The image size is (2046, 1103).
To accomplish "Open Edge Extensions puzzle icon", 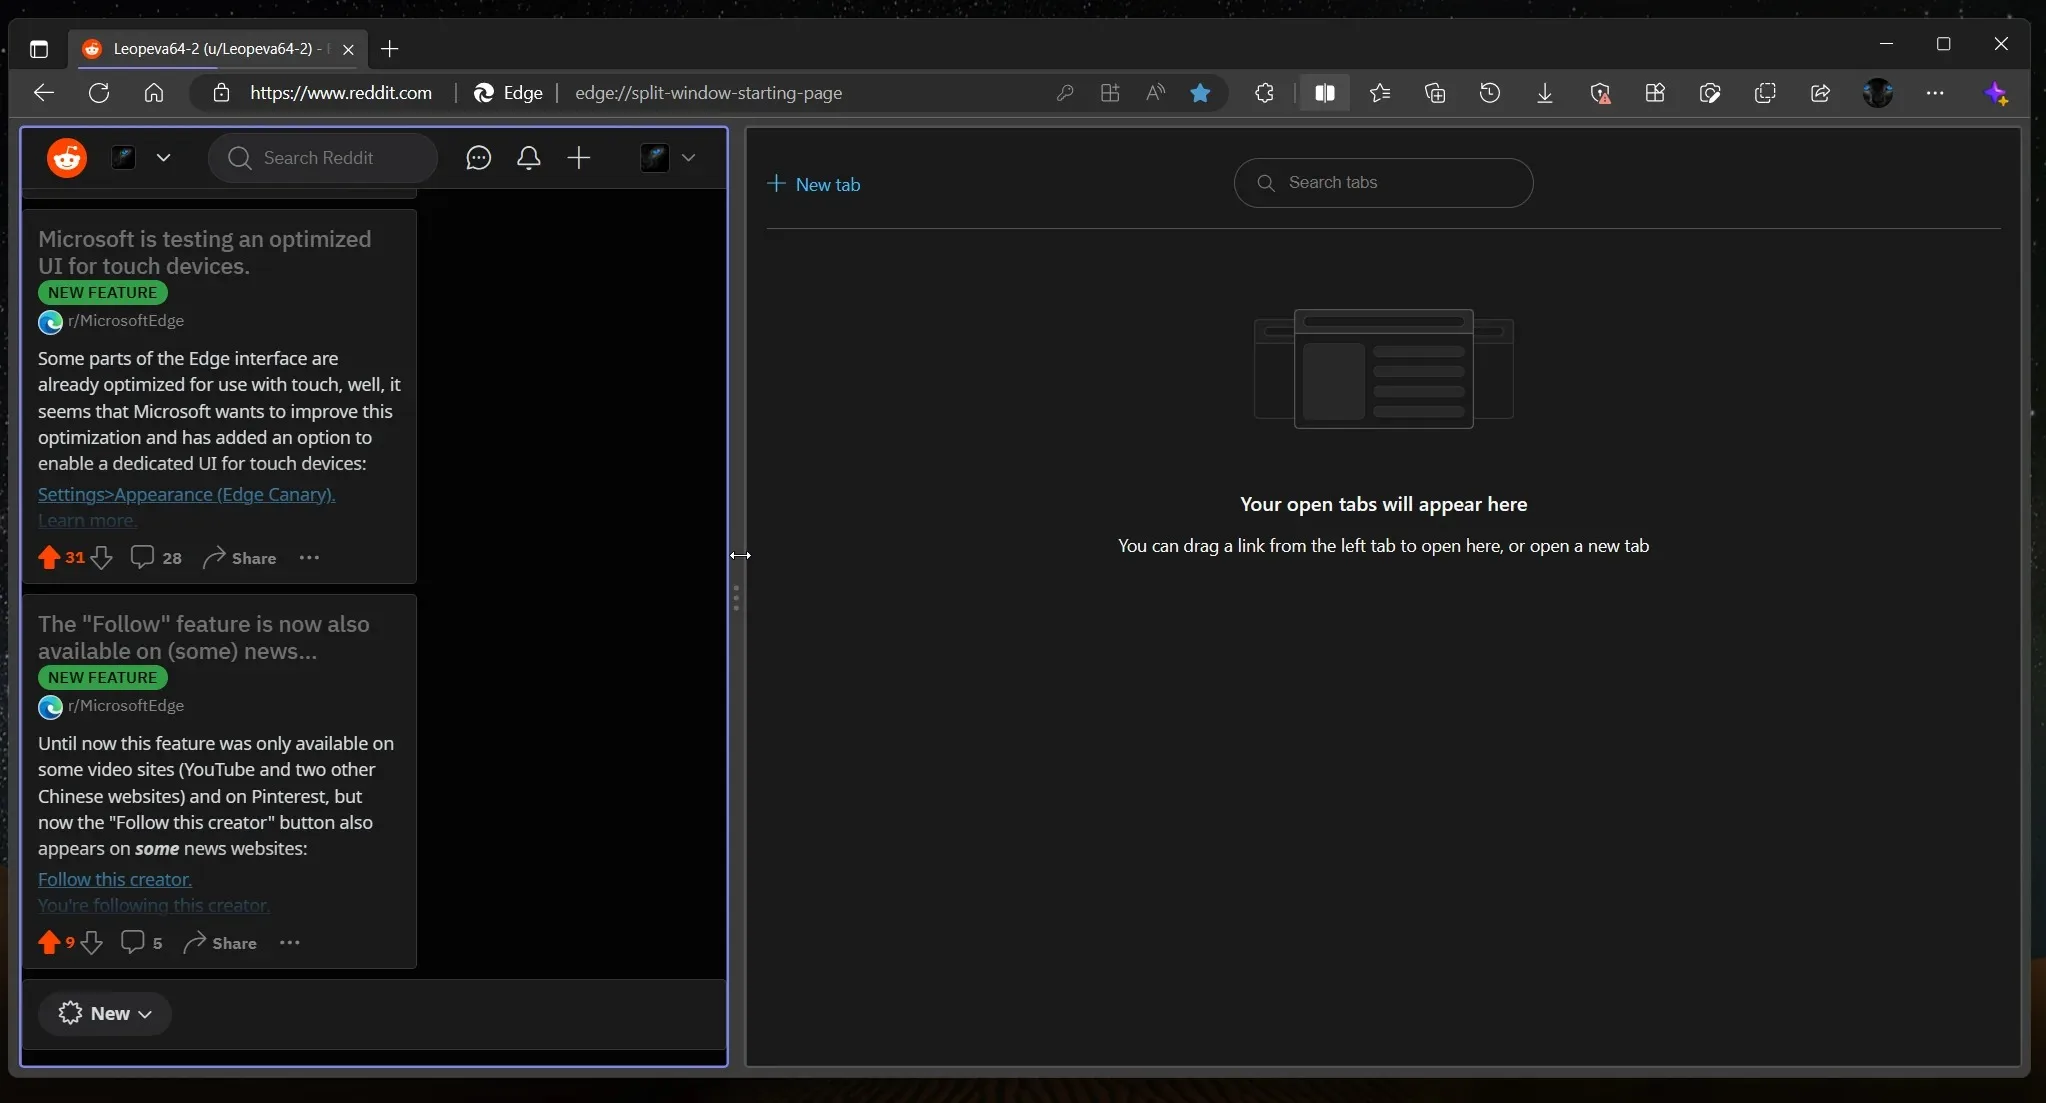I will (x=1264, y=93).
